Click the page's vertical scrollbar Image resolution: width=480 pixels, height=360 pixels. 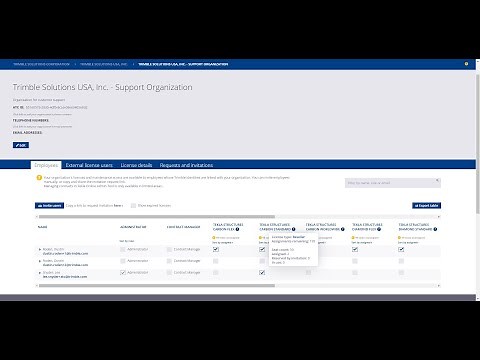(478, 143)
